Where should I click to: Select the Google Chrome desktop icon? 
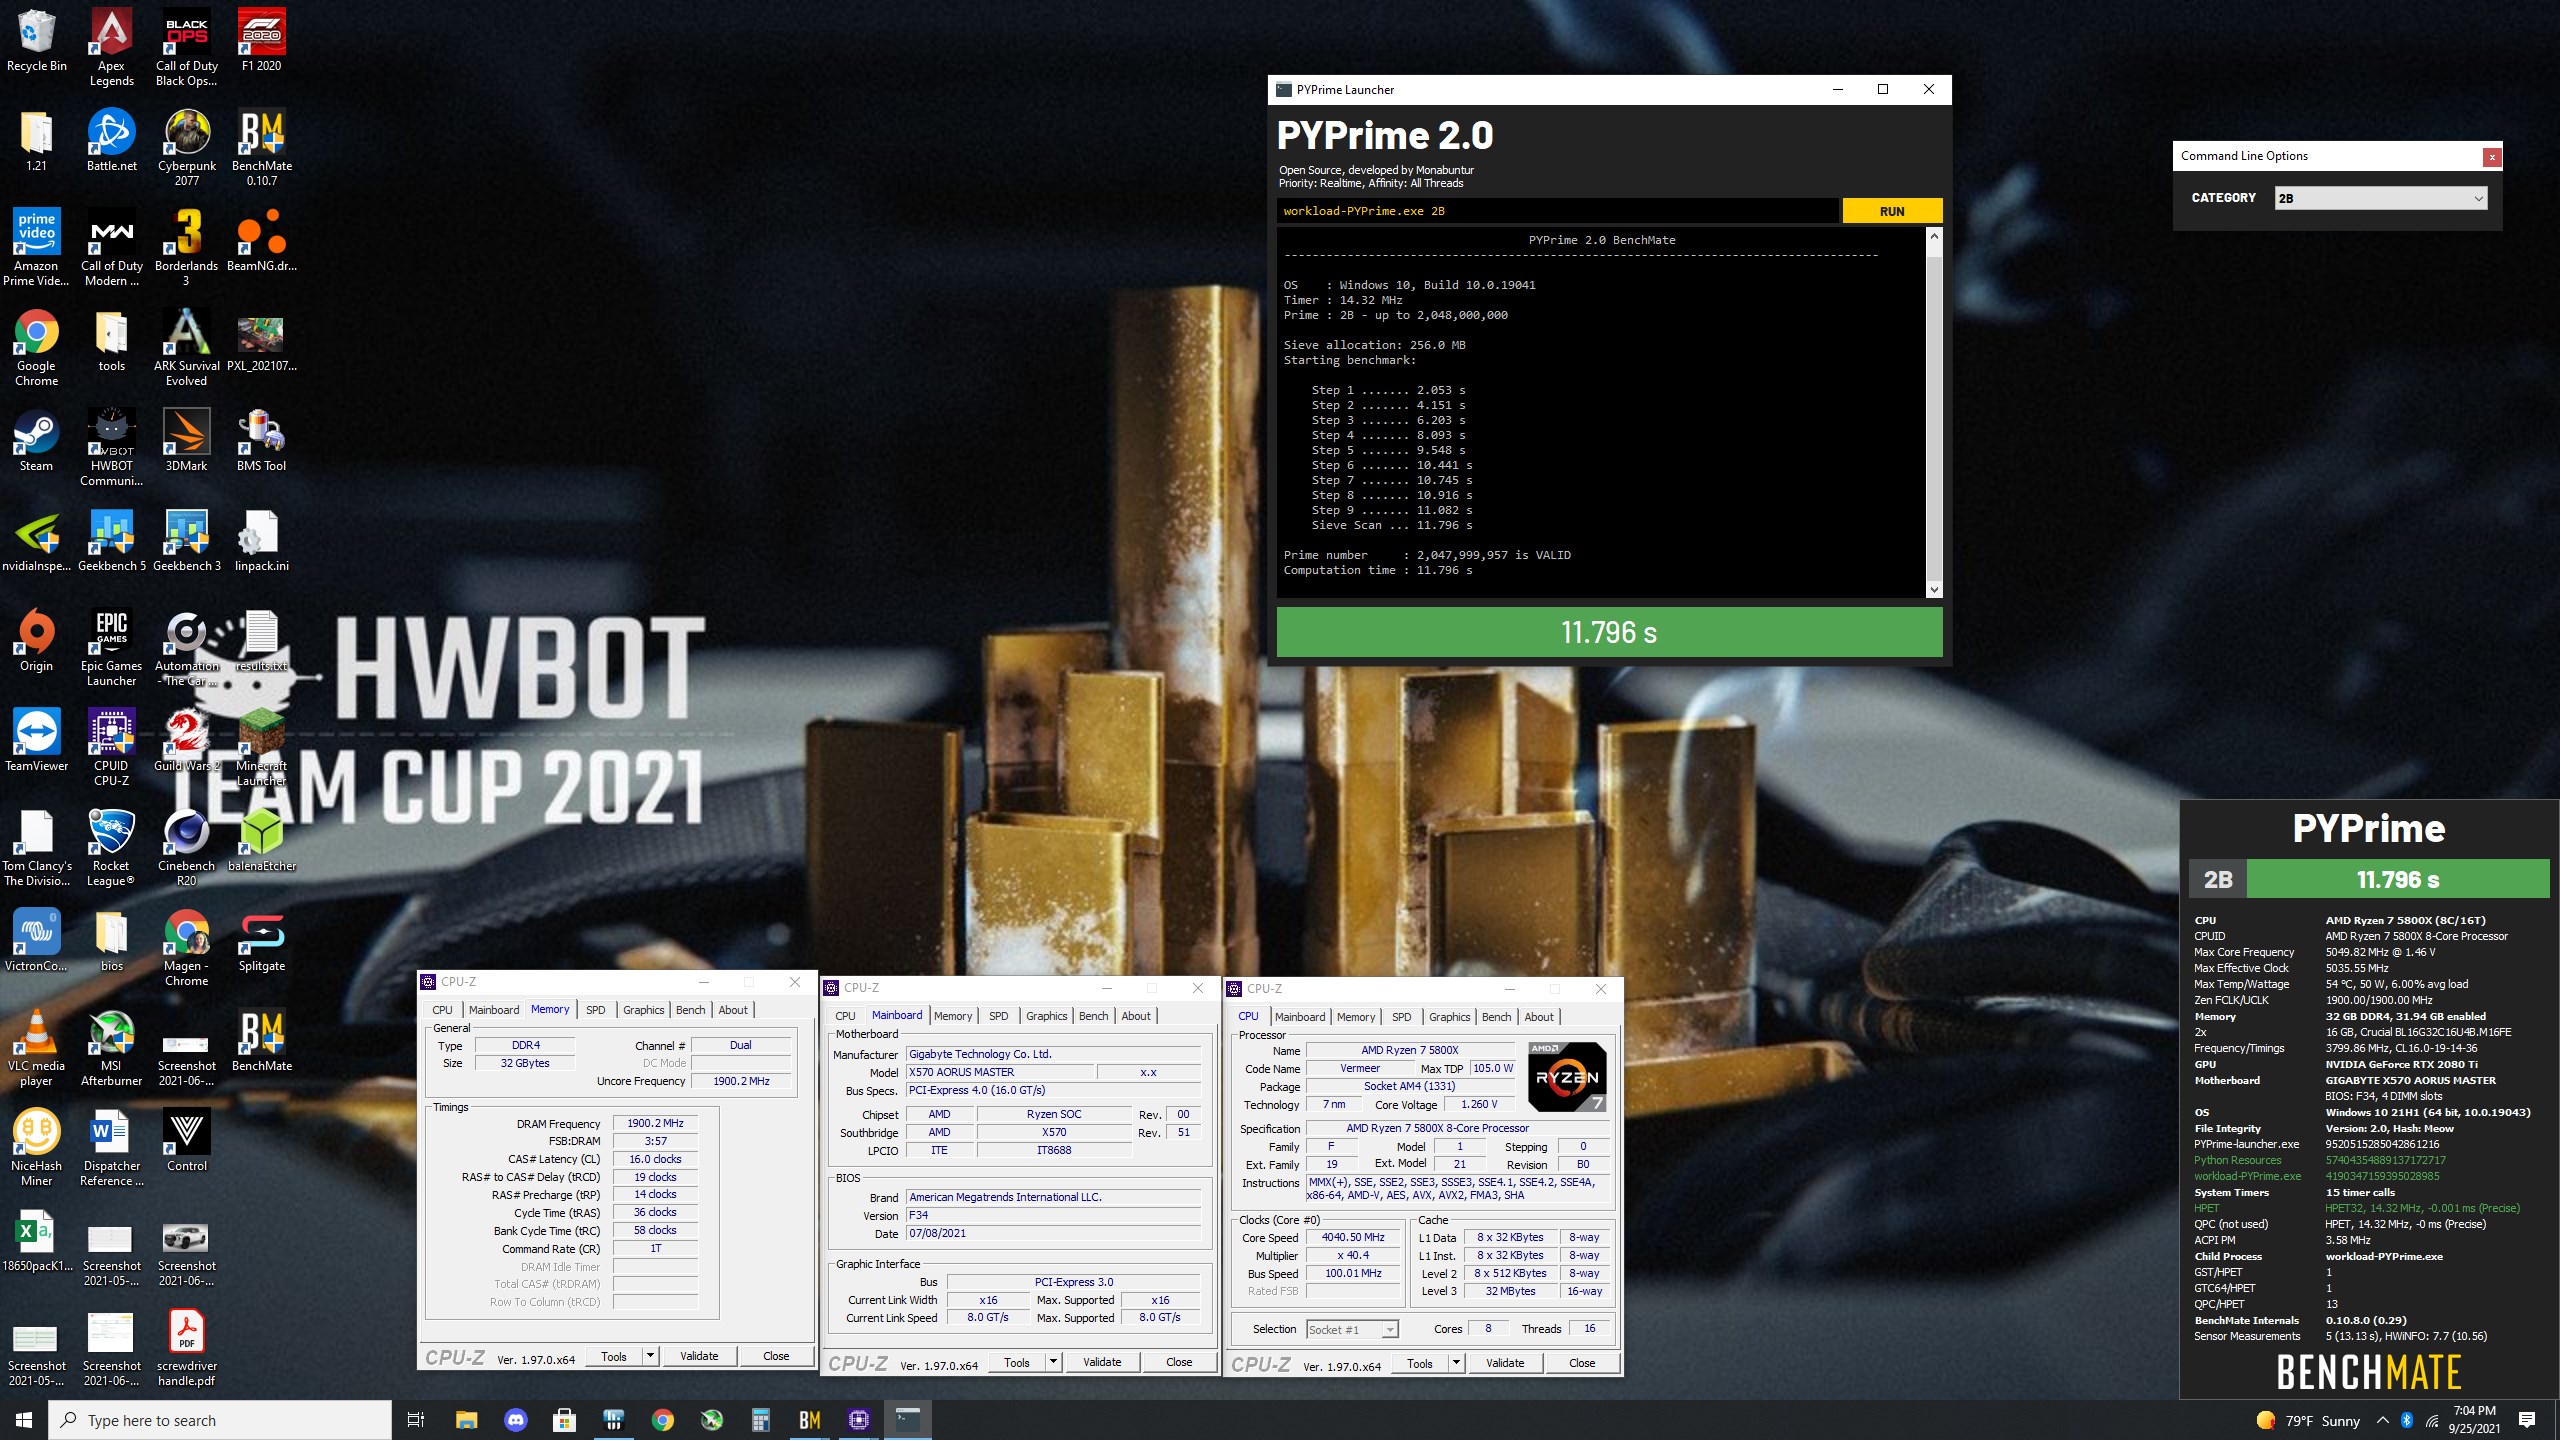coord(36,348)
